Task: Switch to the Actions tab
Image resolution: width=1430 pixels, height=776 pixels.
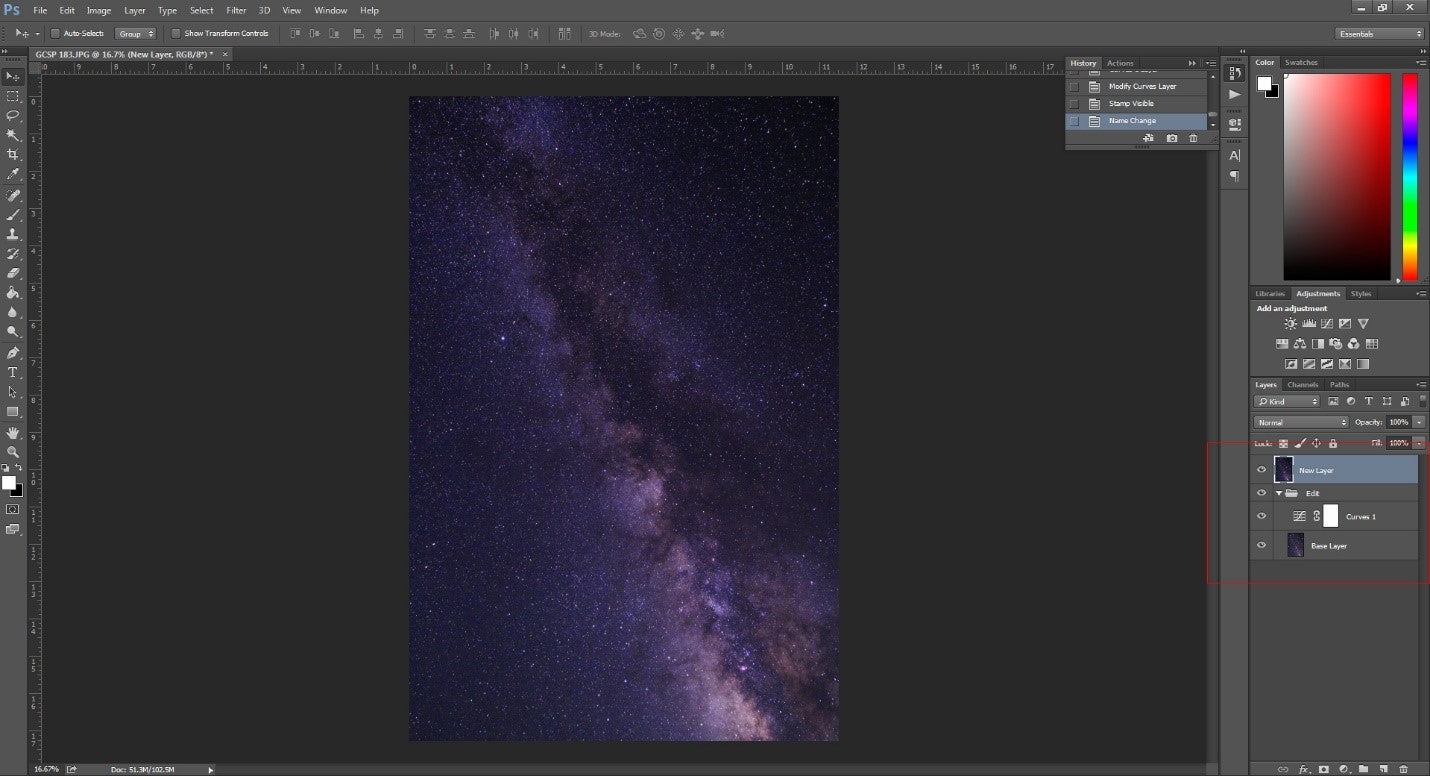Action: (x=1120, y=63)
